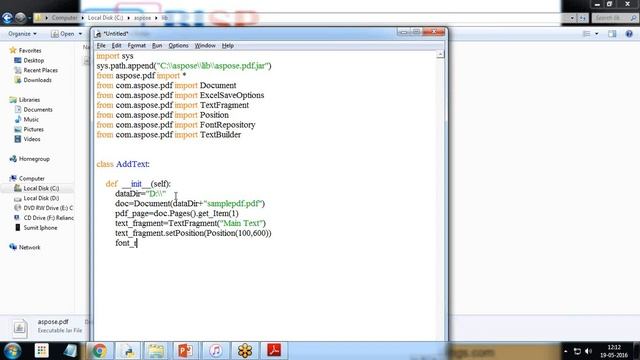640x360 pixels.
Task: Select Local Disk (C:) drive
Action: point(41,188)
